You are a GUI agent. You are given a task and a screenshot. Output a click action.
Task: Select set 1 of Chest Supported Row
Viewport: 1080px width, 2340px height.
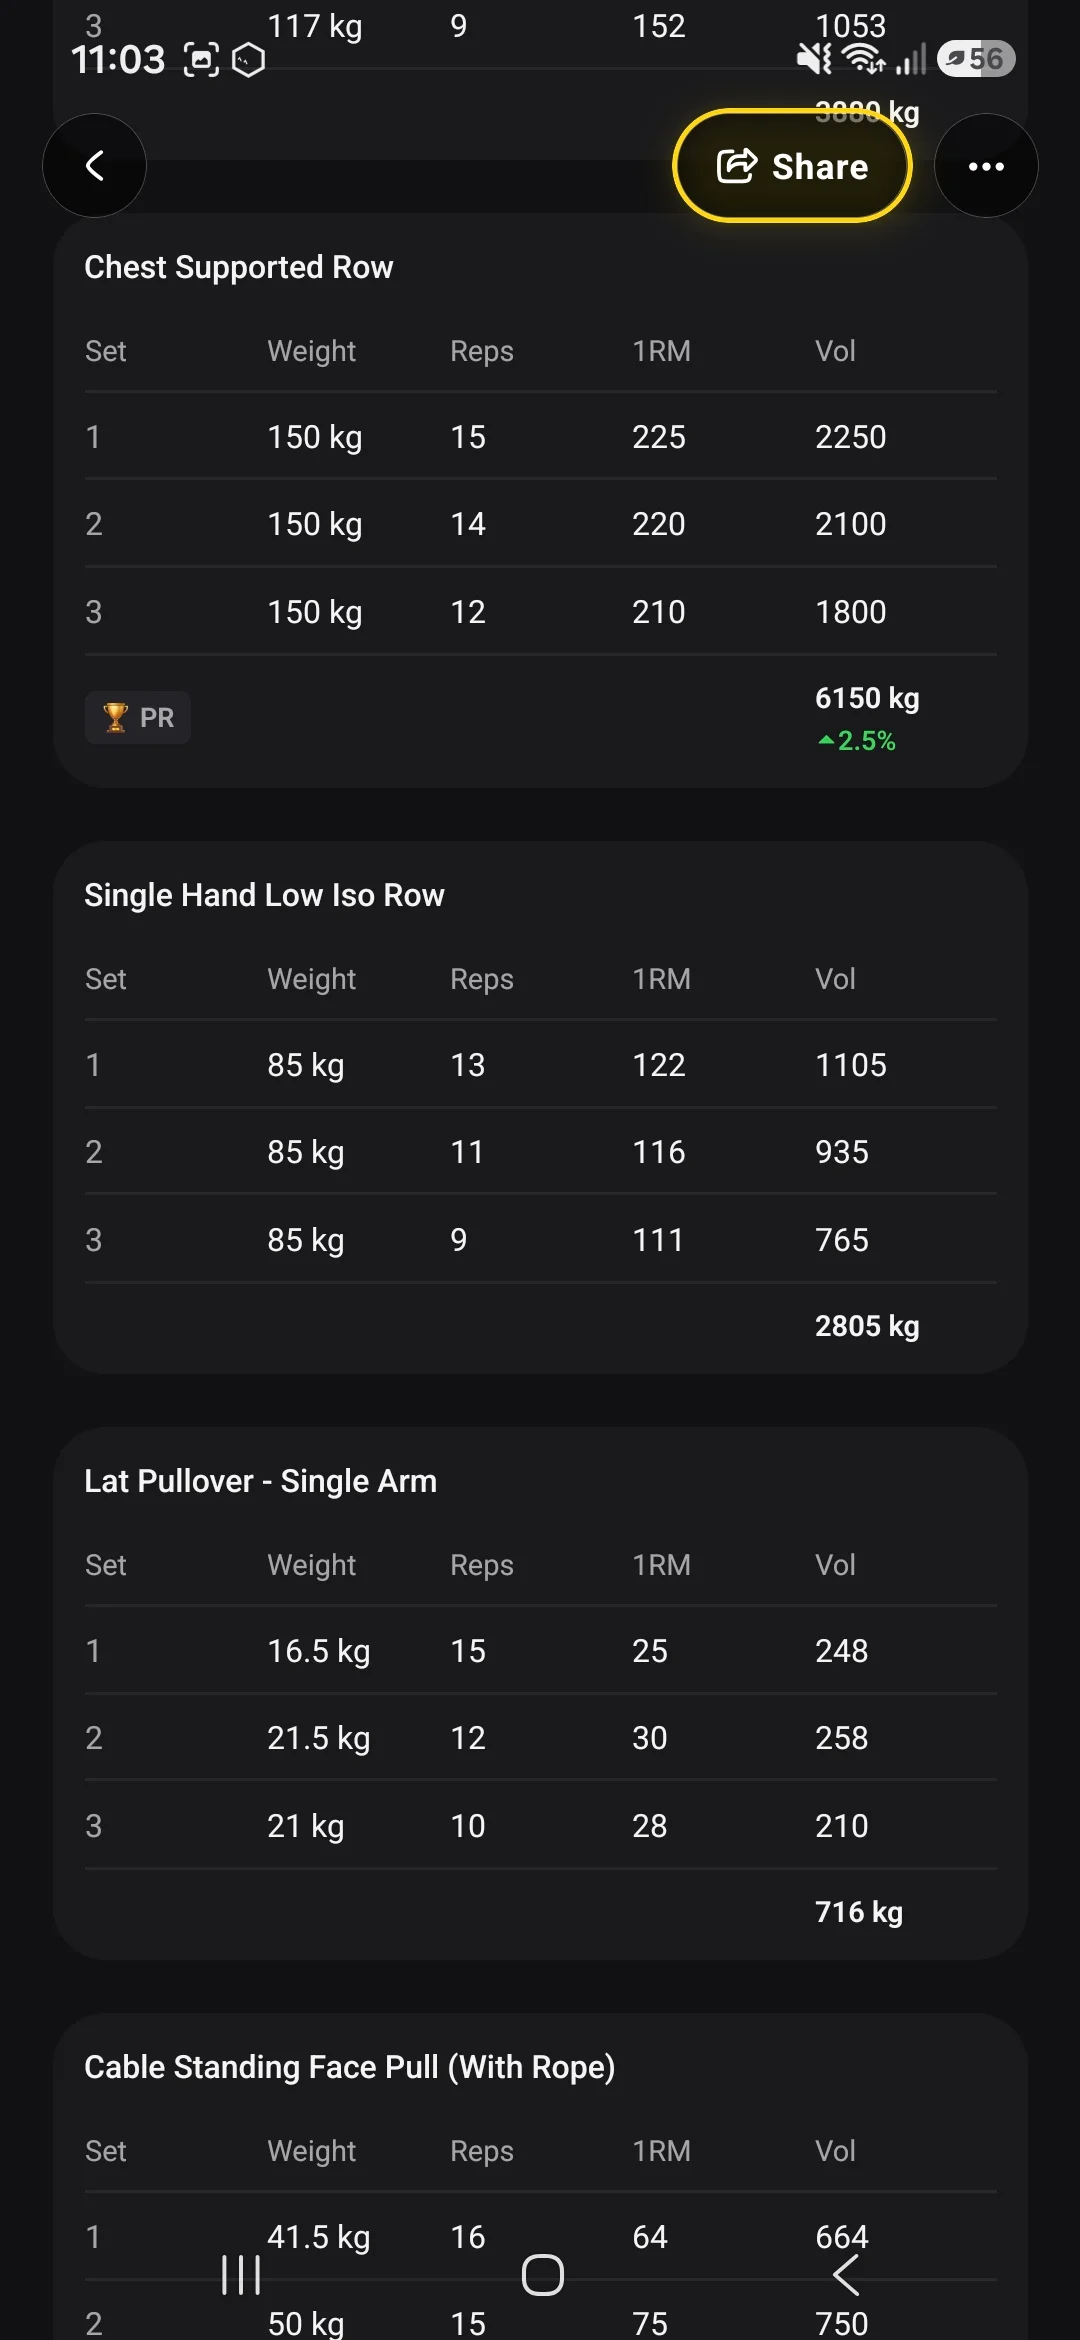(541, 437)
